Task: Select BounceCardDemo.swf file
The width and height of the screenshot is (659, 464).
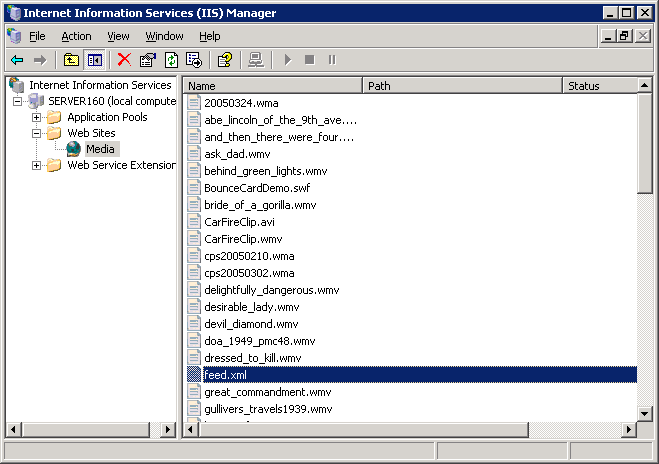Action: tap(257, 188)
